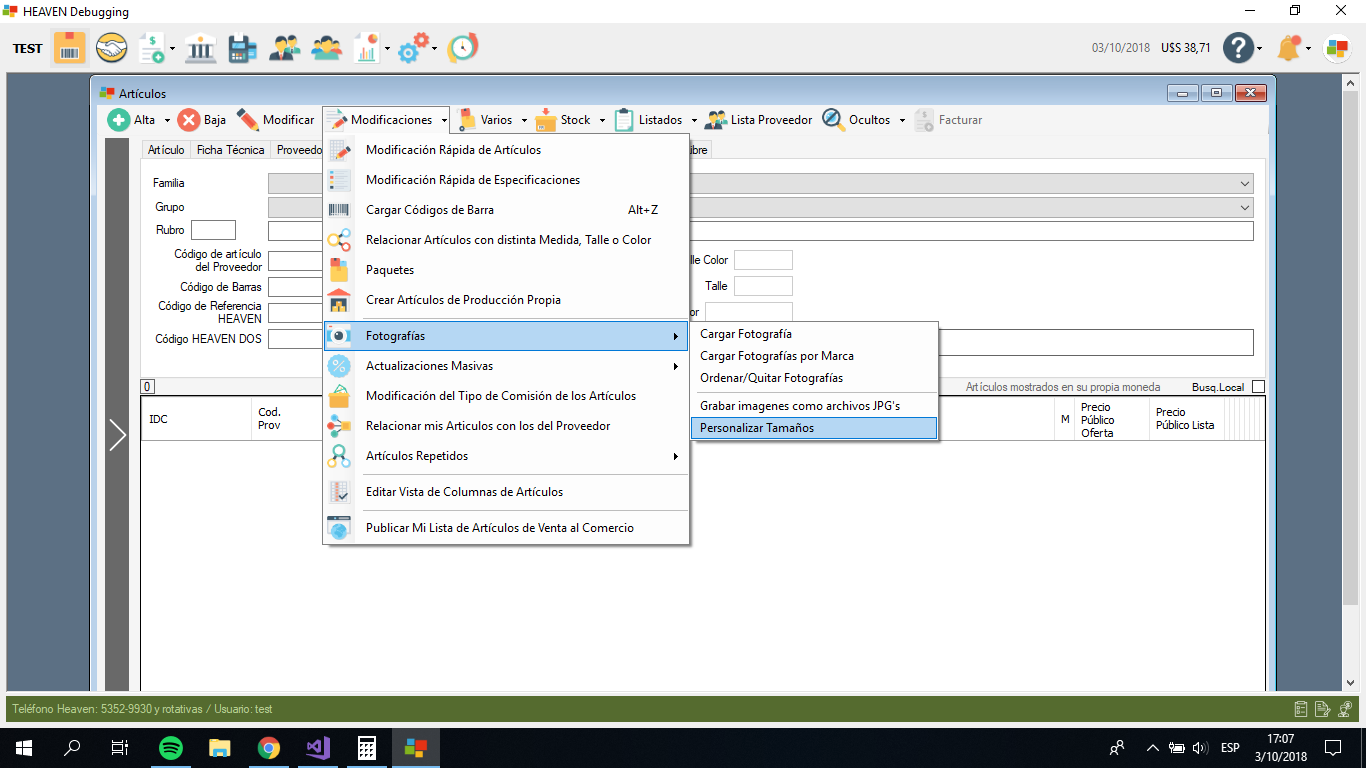Choose Paquetes menu entry

point(506,270)
